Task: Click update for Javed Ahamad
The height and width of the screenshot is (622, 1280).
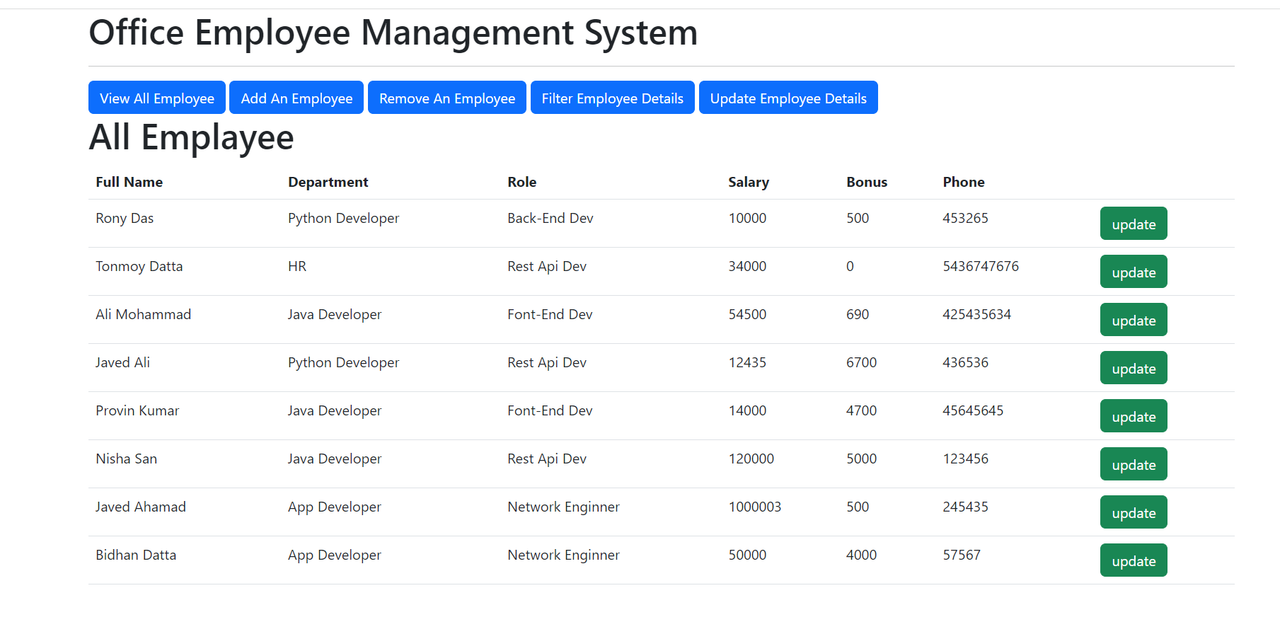Action: pos(1133,511)
